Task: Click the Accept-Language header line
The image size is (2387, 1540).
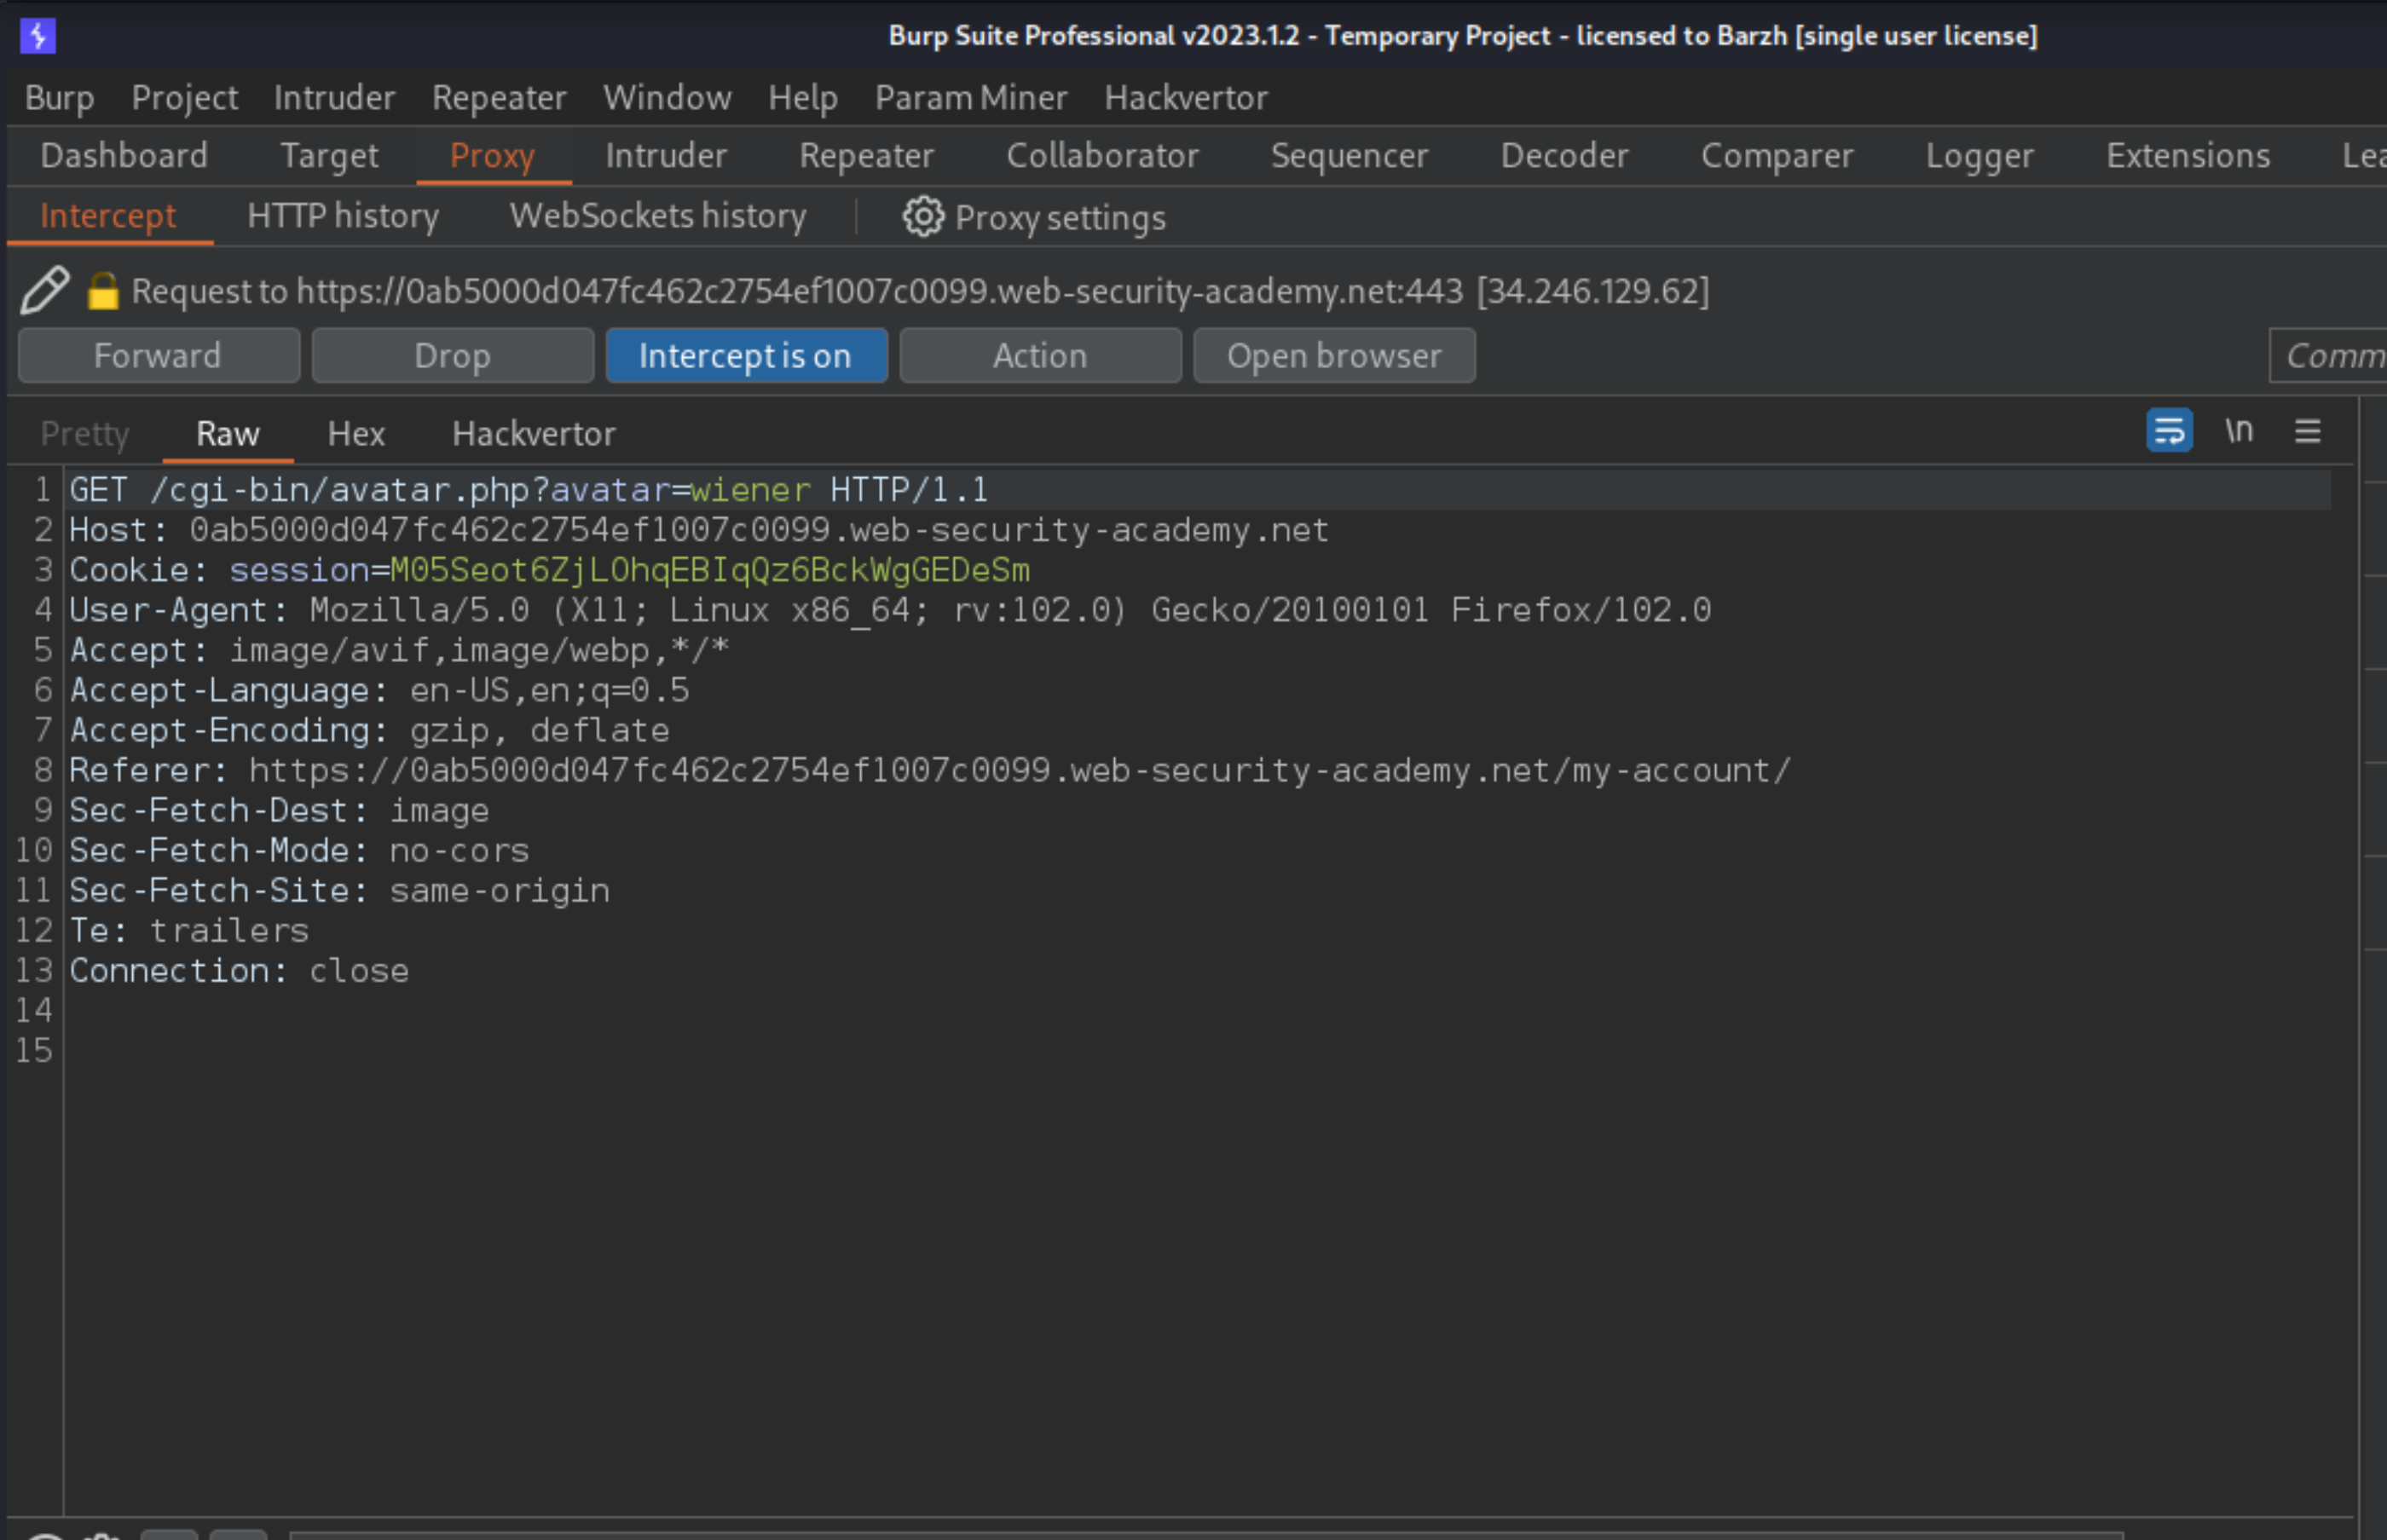Action: [379, 690]
